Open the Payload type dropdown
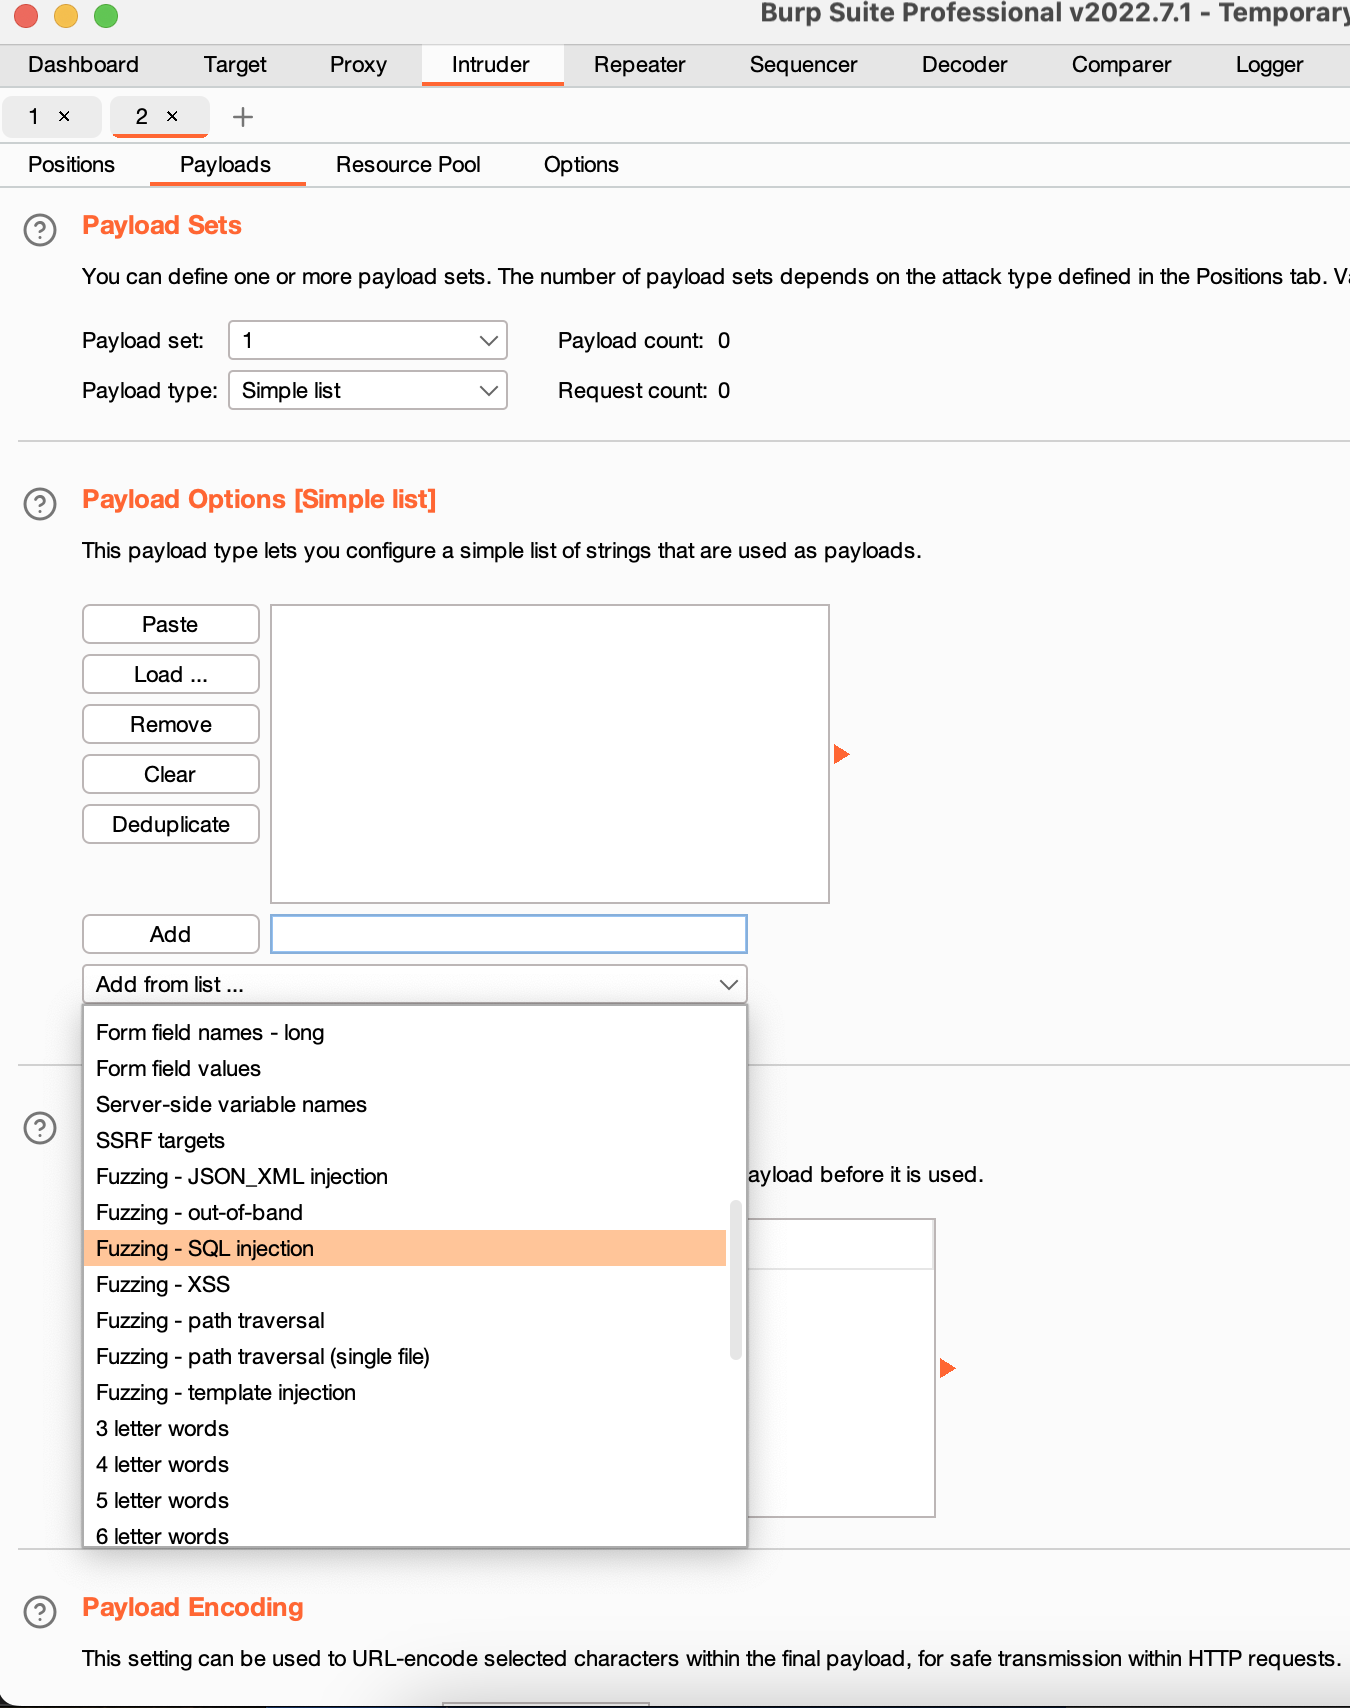1350x1708 pixels. click(x=368, y=390)
